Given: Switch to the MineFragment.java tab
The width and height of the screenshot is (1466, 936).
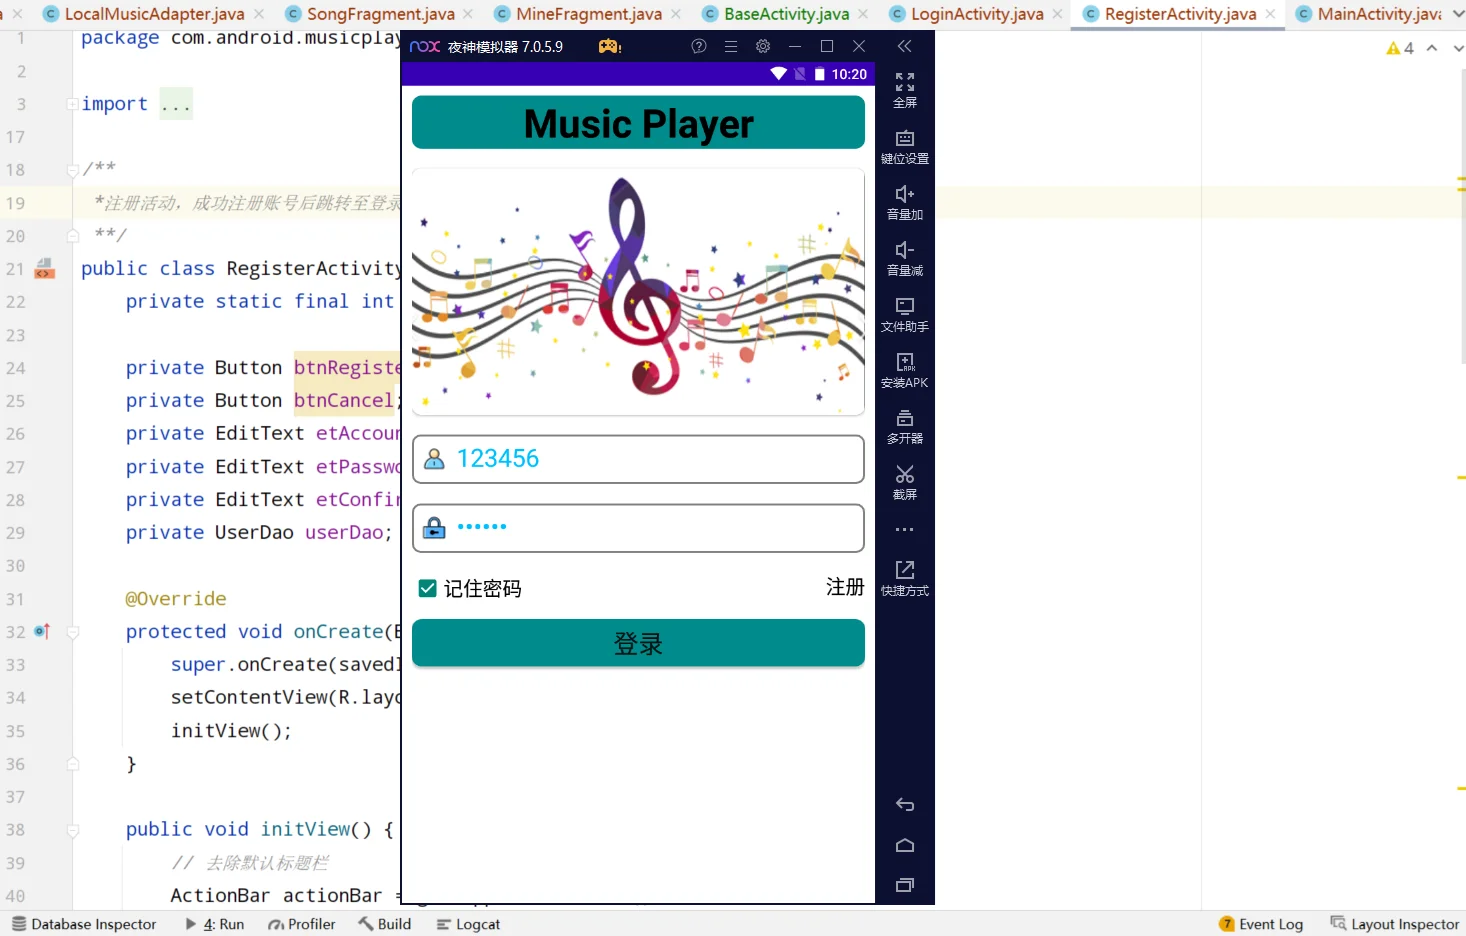Looking at the screenshot, I should point(578,14).
